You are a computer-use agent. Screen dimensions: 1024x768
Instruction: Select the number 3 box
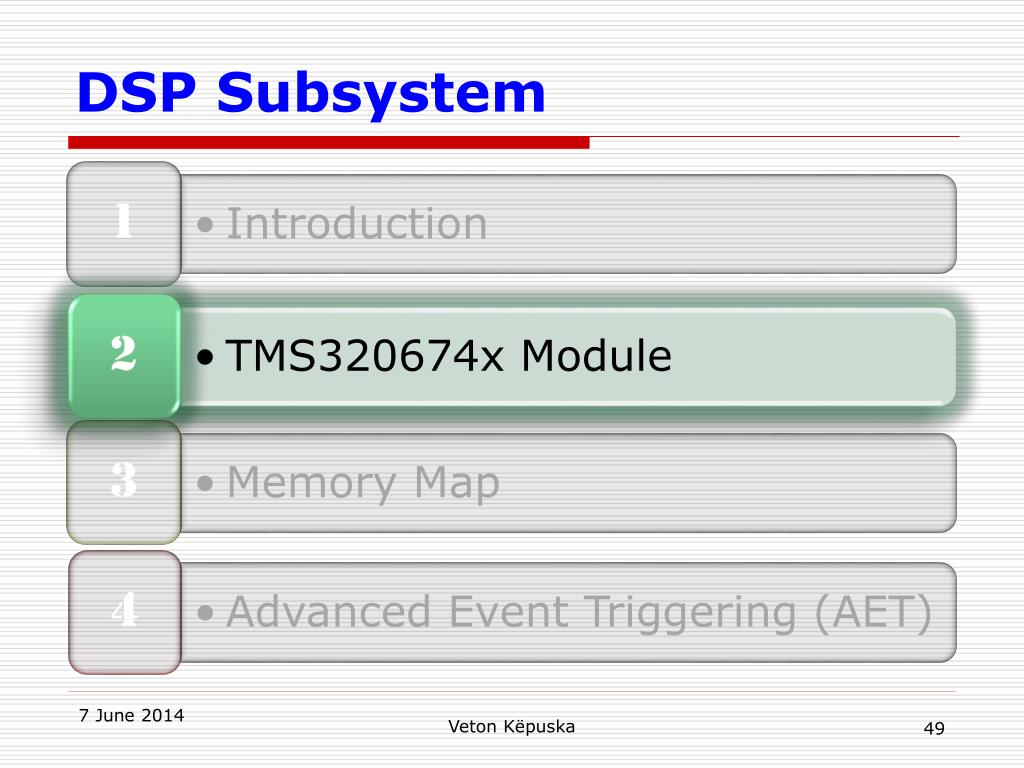(x=124, y=482)
